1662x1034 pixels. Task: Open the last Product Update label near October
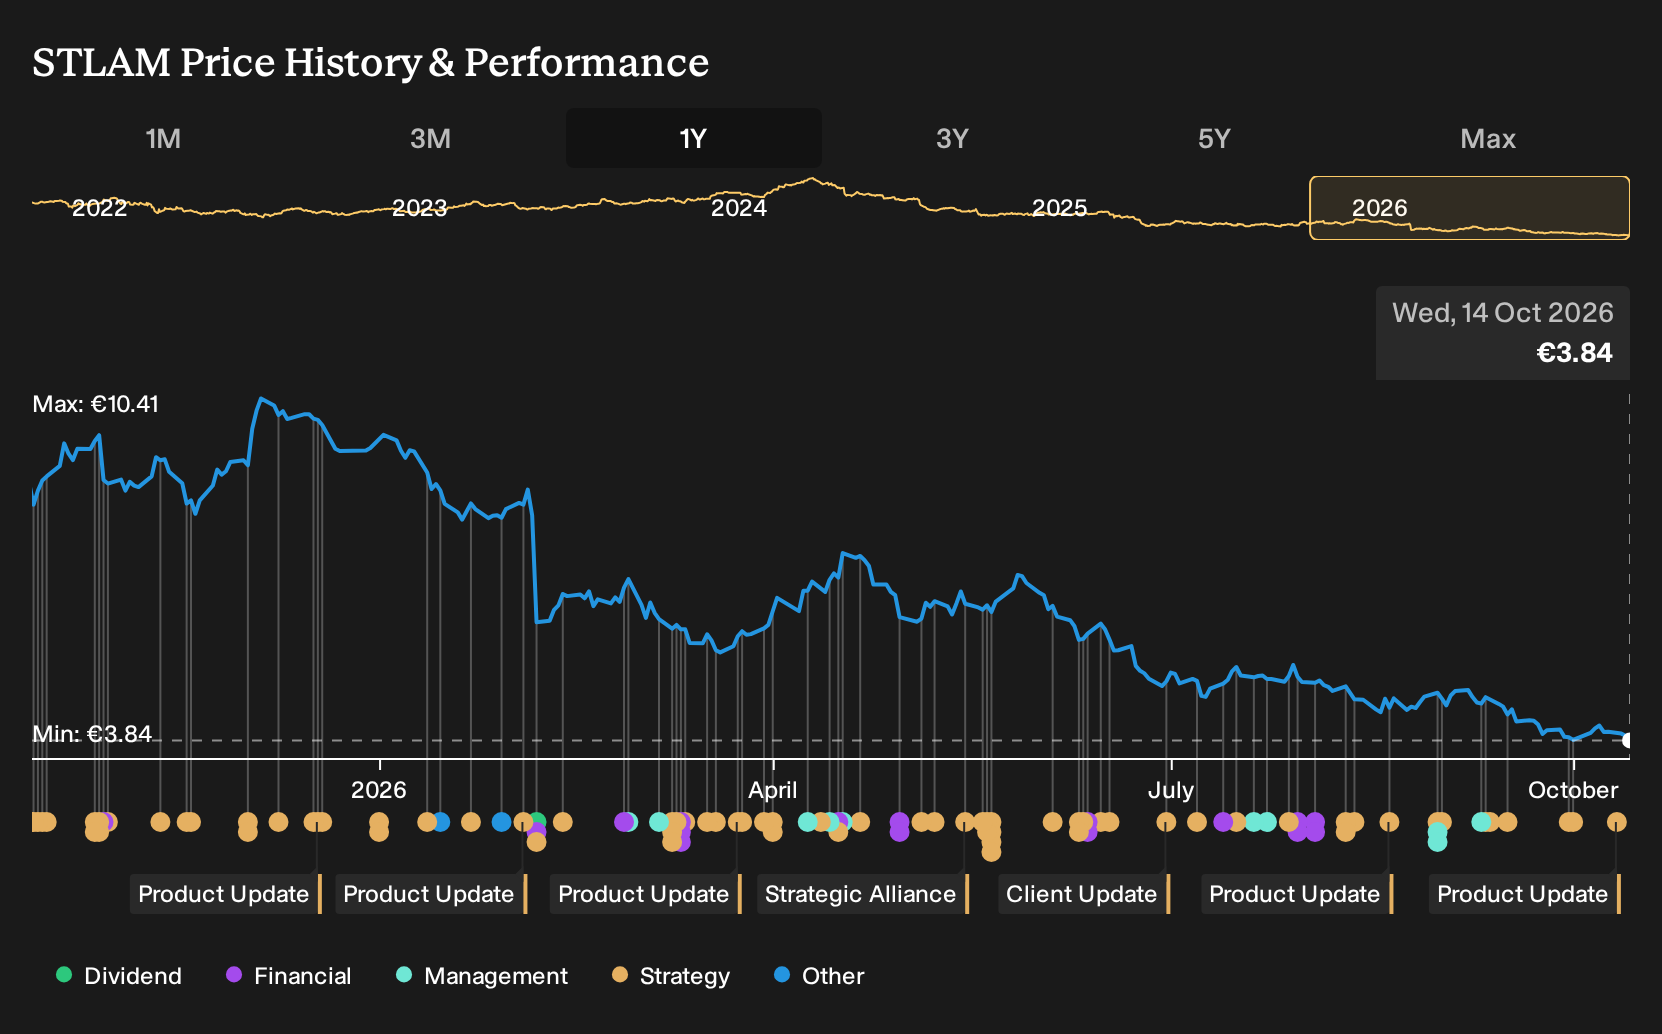point(1525,894)
